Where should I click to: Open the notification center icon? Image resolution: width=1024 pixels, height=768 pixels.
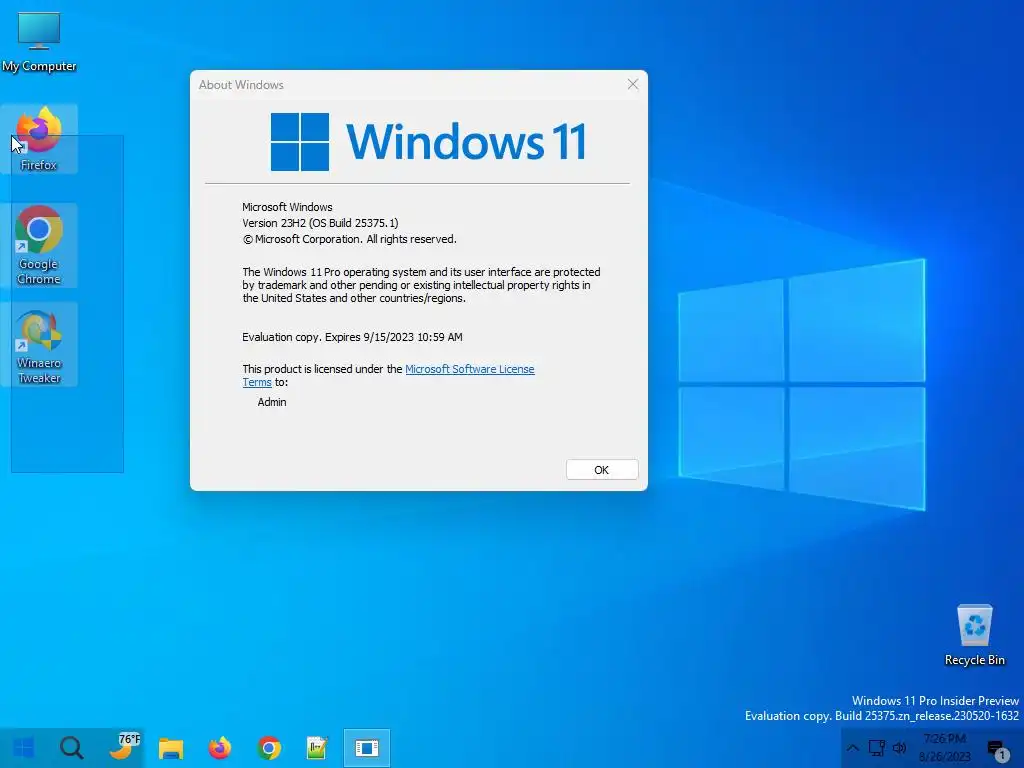[x=997, y=750]
